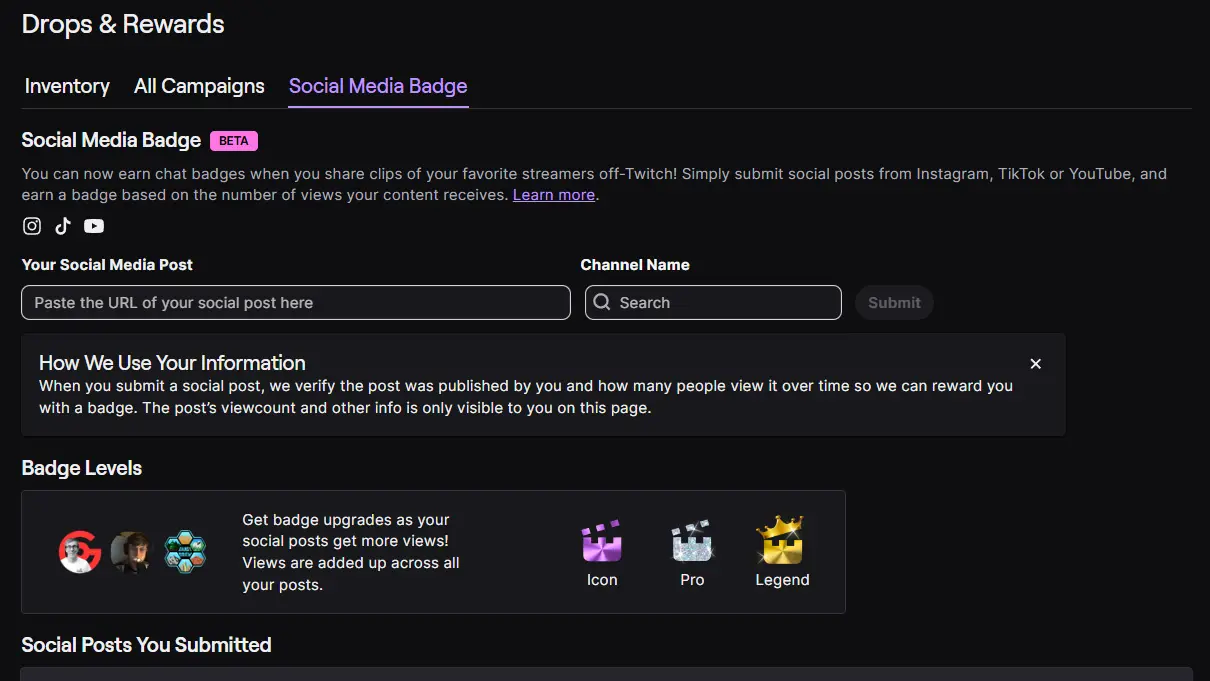
Task: Select the silver Pro badge level
Action: (x=691, y=543)
